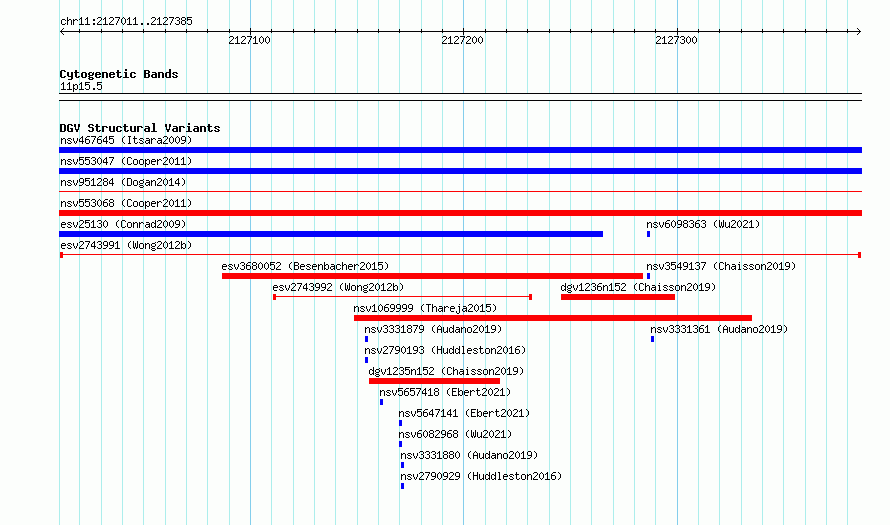Click the nsv3331361 (Audano2019) blue marker
The image size is (890, 525).
tap(652, 339)
